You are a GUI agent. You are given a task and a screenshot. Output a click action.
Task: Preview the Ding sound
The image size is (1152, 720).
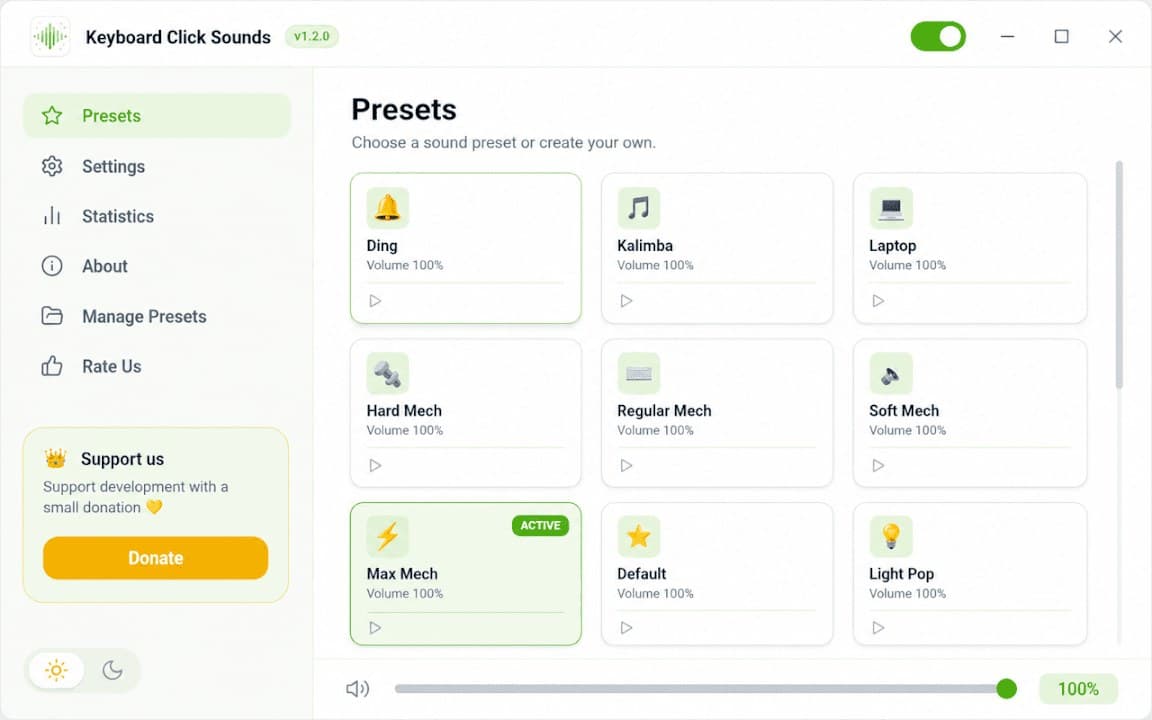pos(375,300)
